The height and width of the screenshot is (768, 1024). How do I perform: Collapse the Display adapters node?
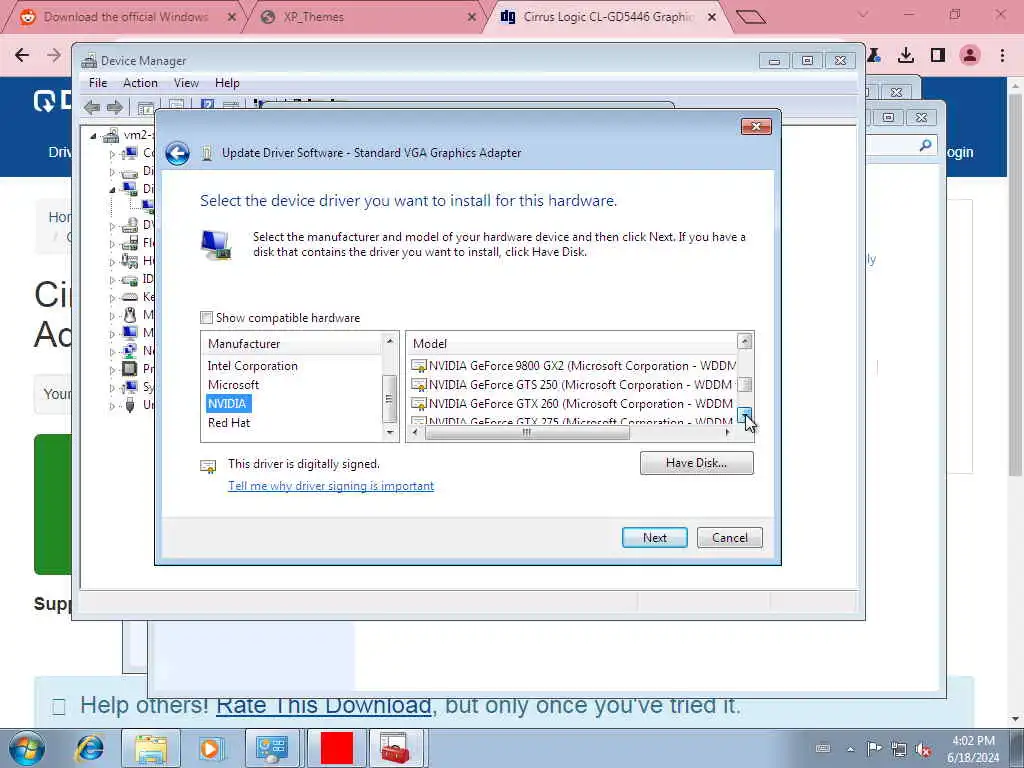[112, 190]
